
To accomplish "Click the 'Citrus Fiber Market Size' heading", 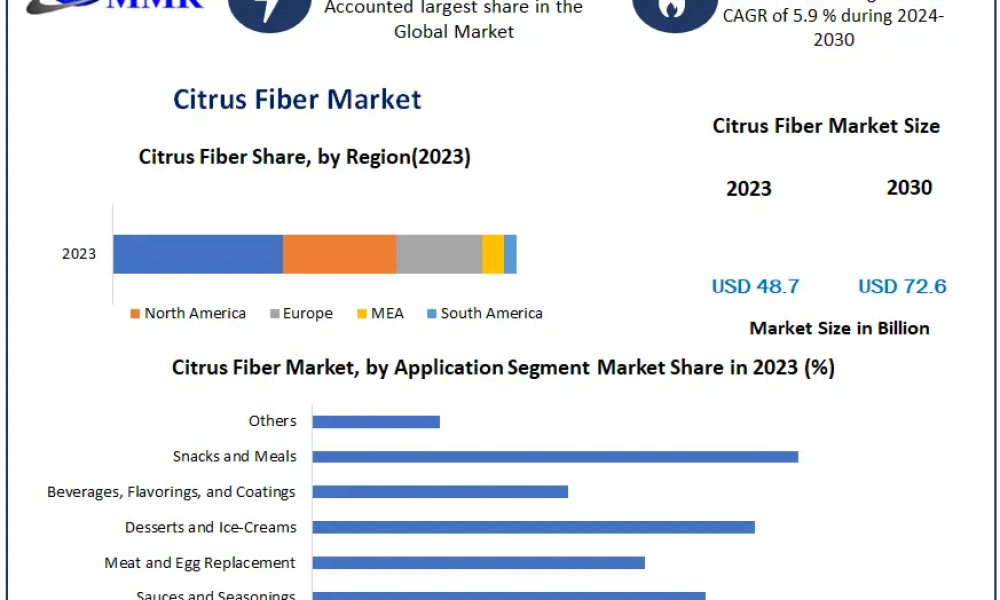I will click(826, 126).
